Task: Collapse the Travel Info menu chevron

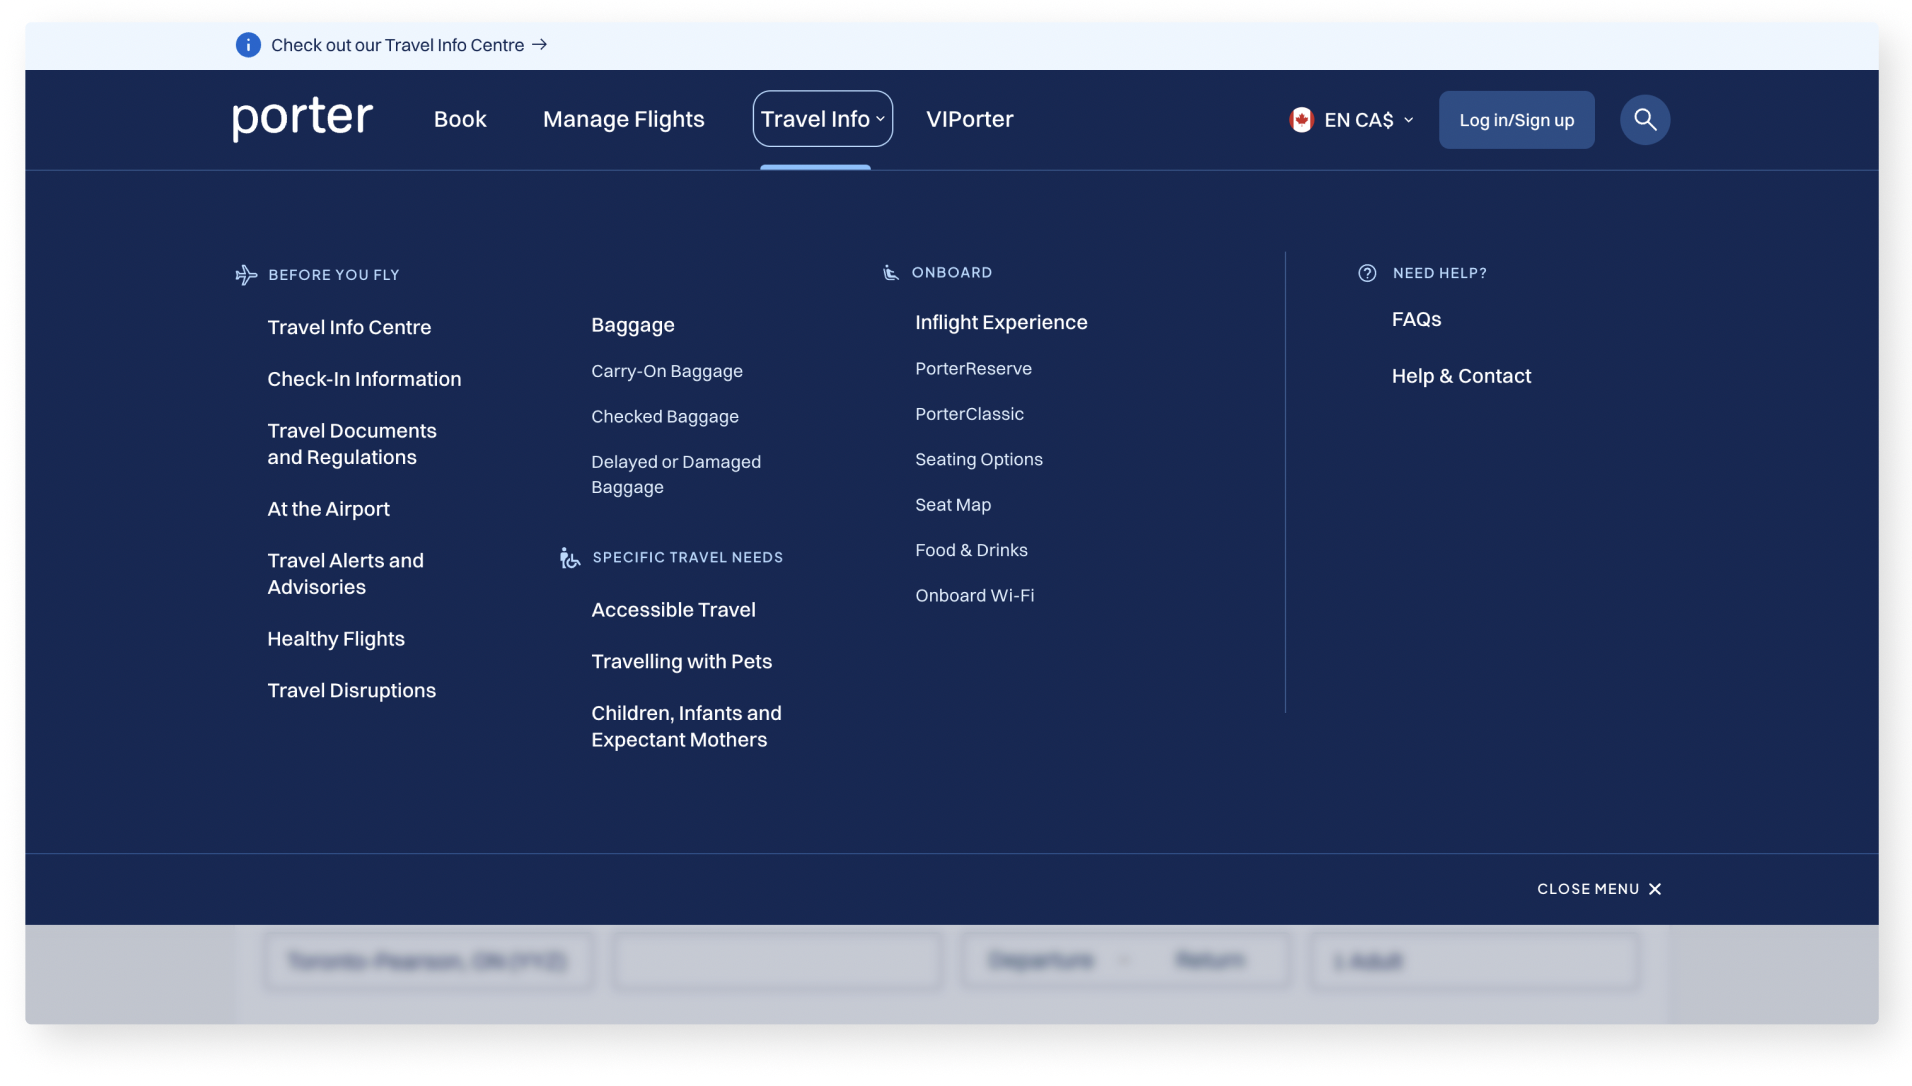Action: (880, 119)
